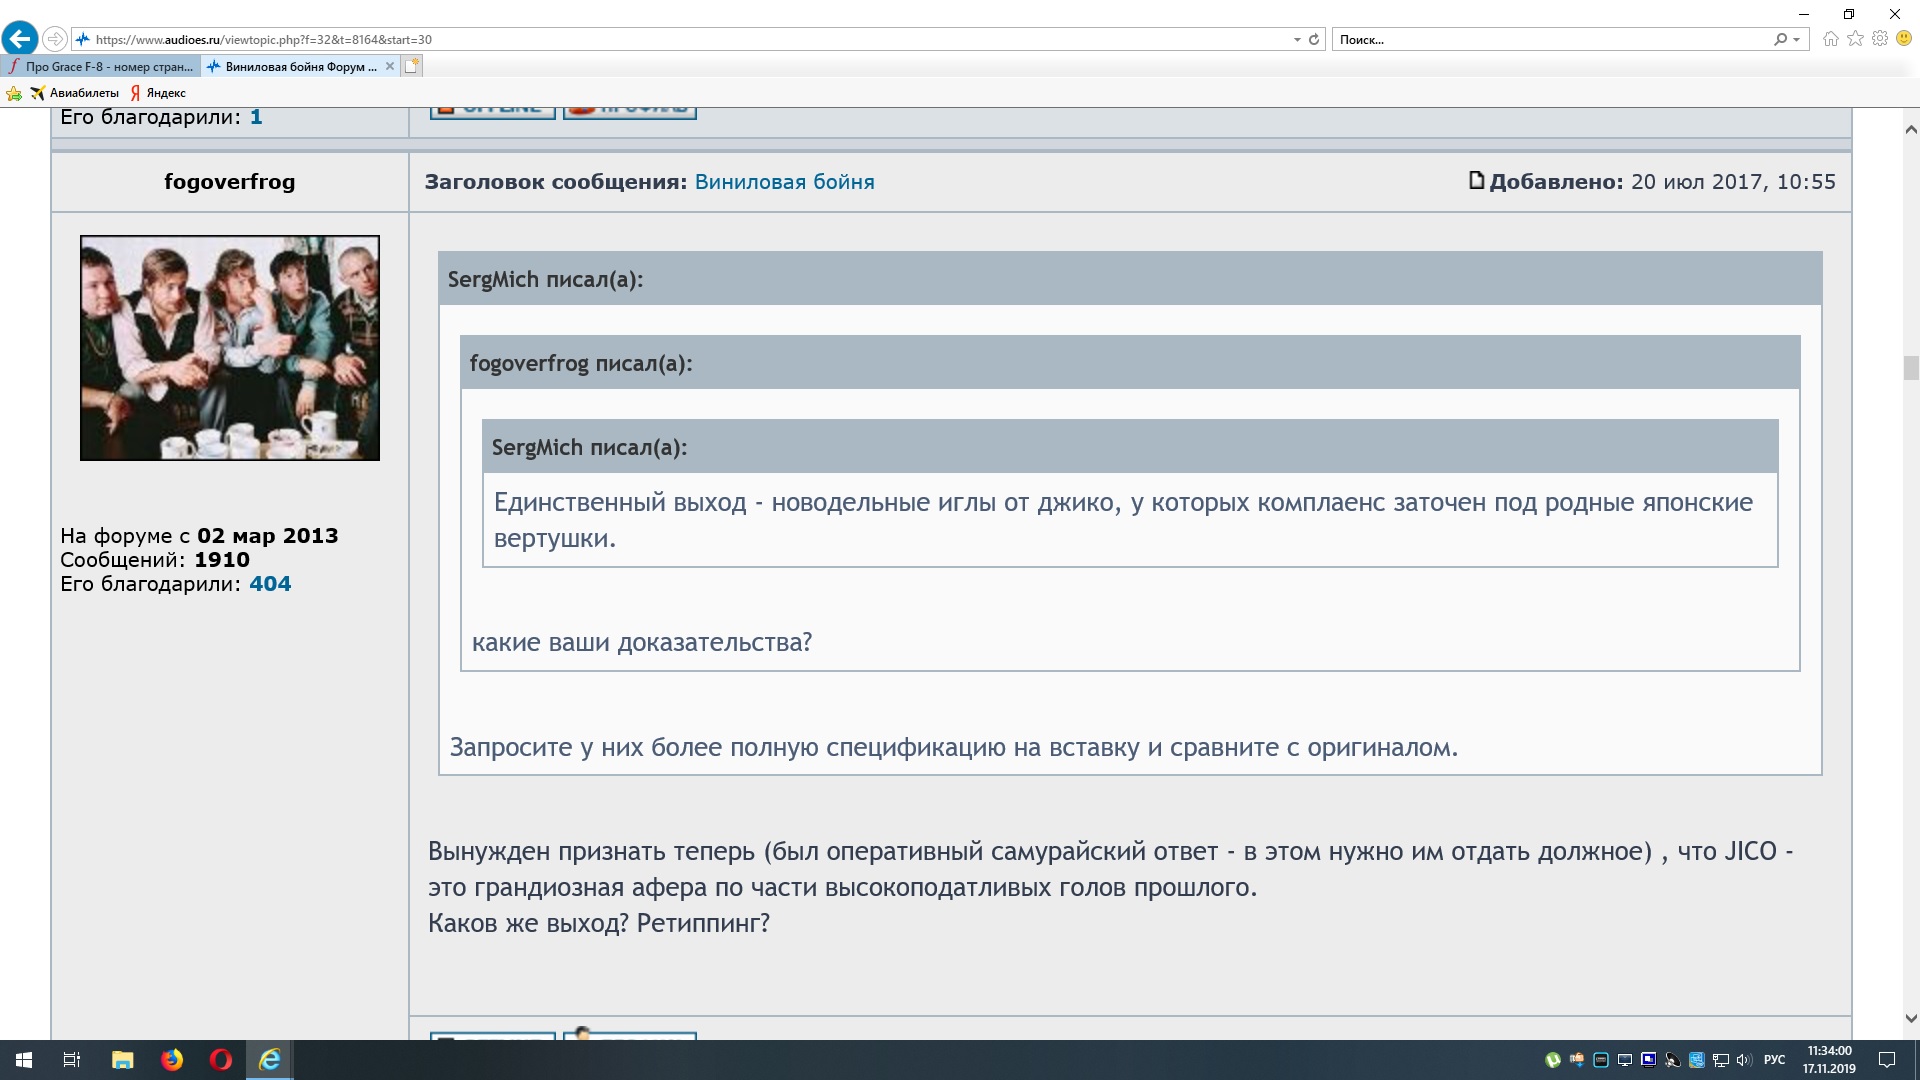Open the Tools gear menu
1920x1080 pixels.
pyautogui.click(x=1880, y=39)
